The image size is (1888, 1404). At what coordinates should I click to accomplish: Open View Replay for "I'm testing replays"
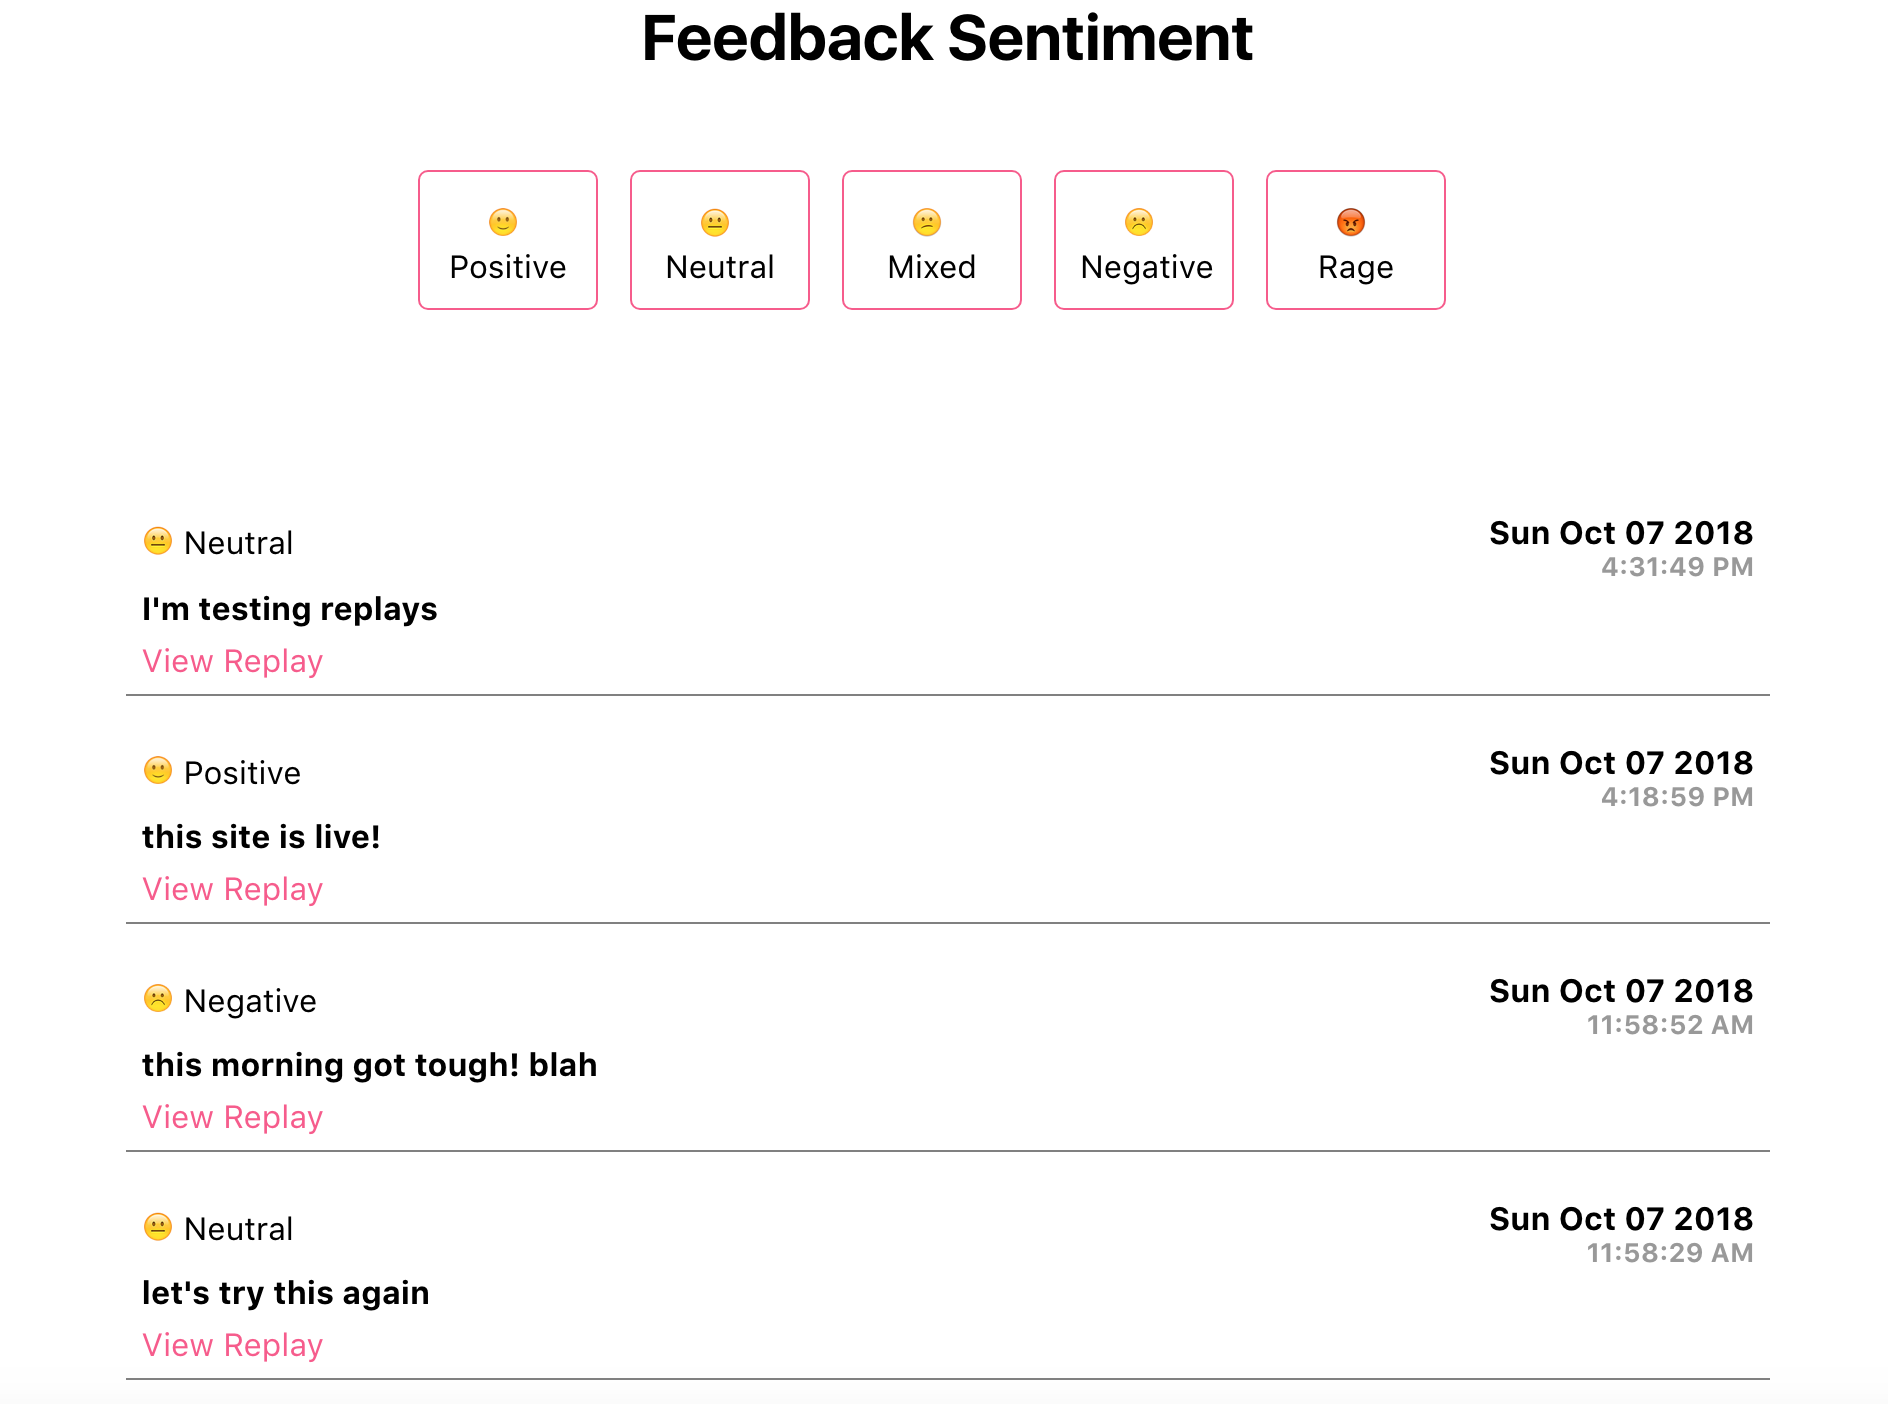click(x=233, y=661)
